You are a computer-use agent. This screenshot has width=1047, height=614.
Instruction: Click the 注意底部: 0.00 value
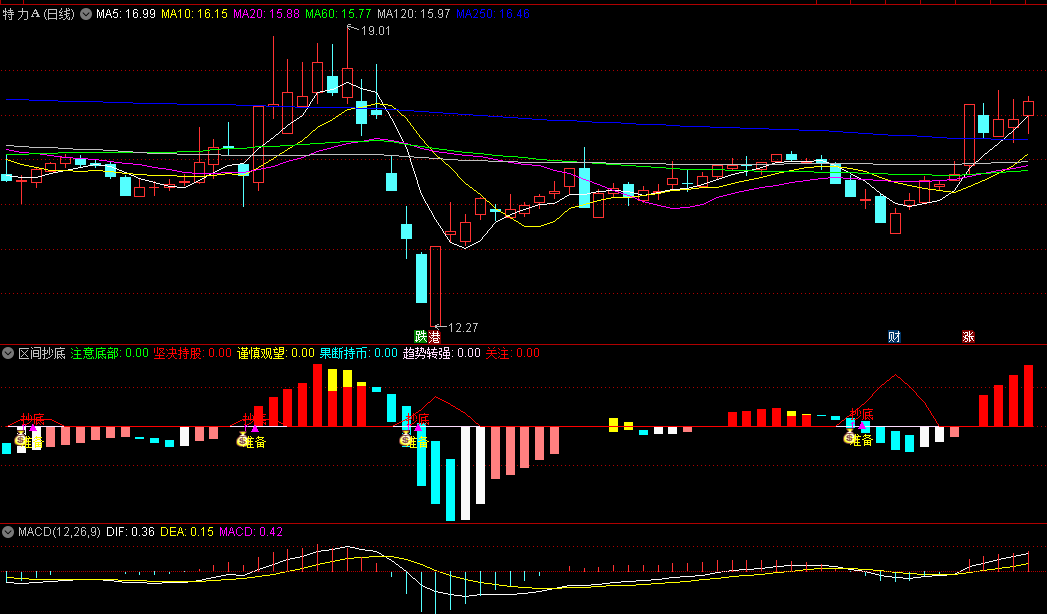pos(110,353)
